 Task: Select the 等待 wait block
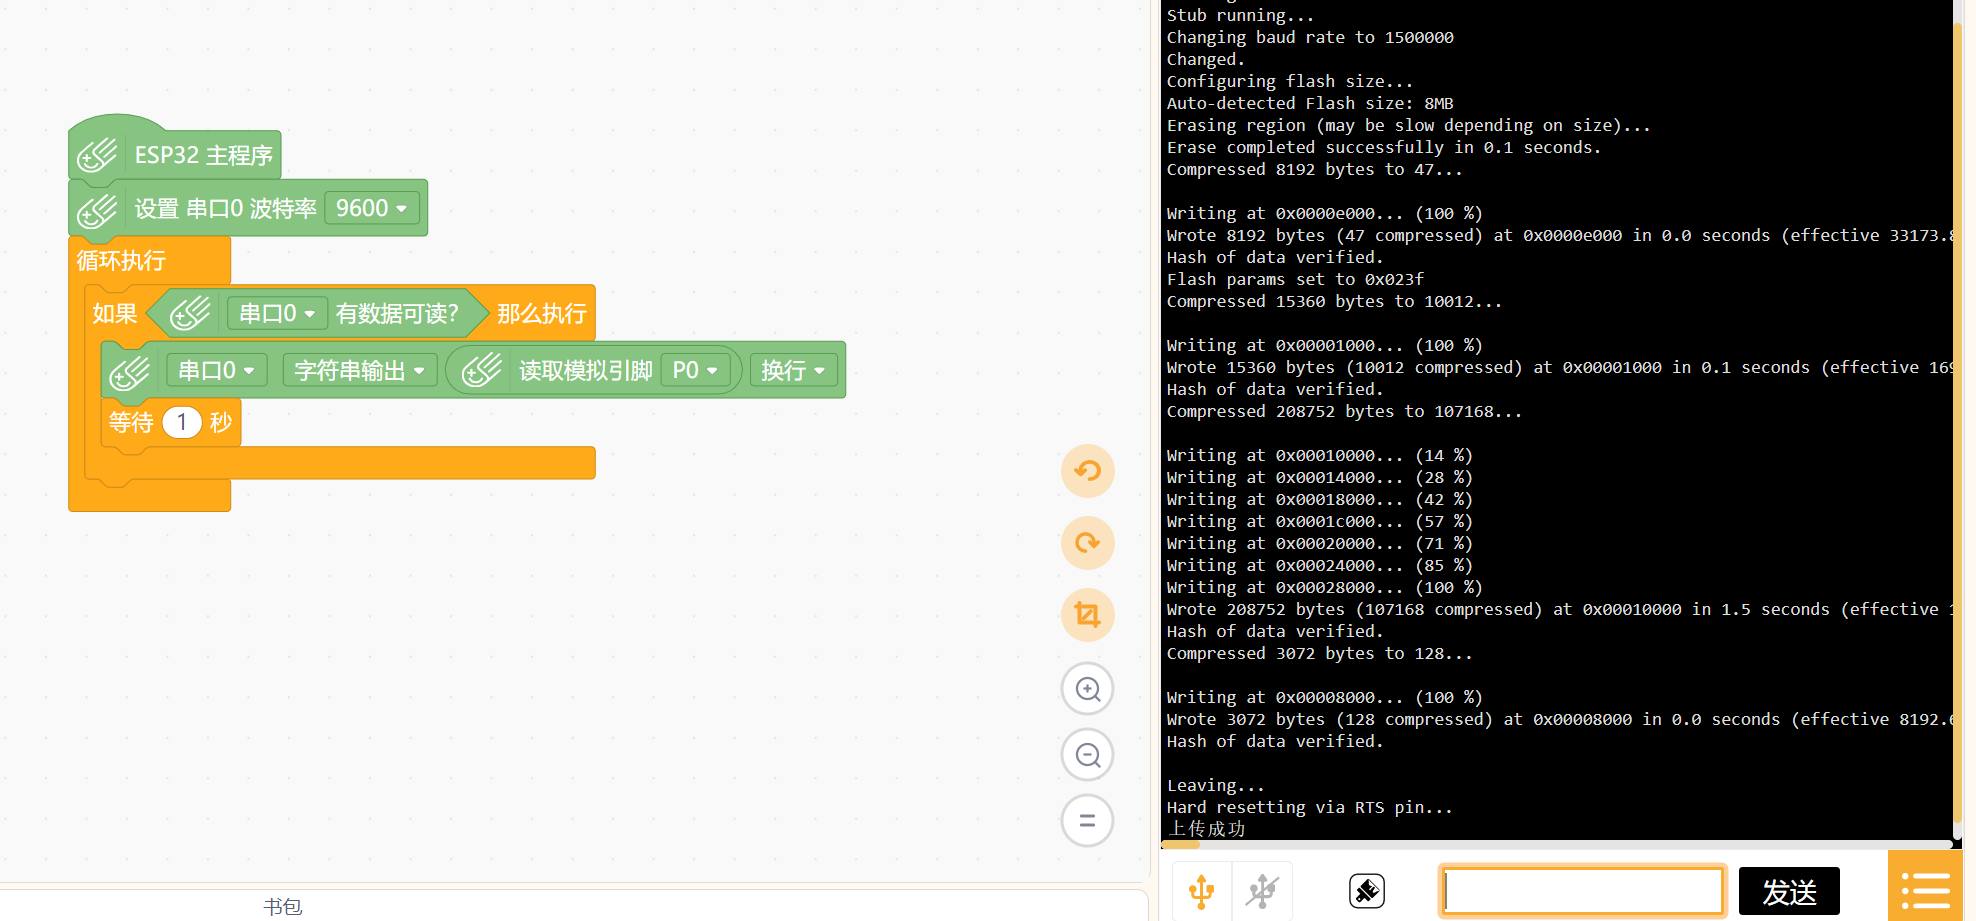click(x=131, y=422)
